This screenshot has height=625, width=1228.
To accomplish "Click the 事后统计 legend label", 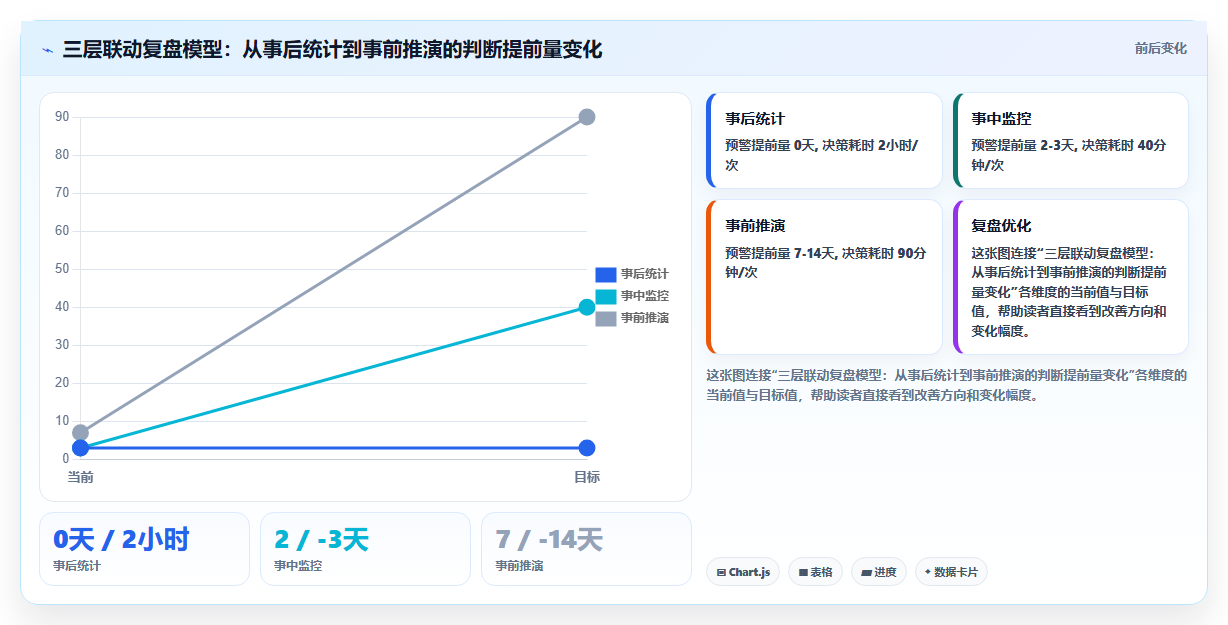I will pos(645,274).
